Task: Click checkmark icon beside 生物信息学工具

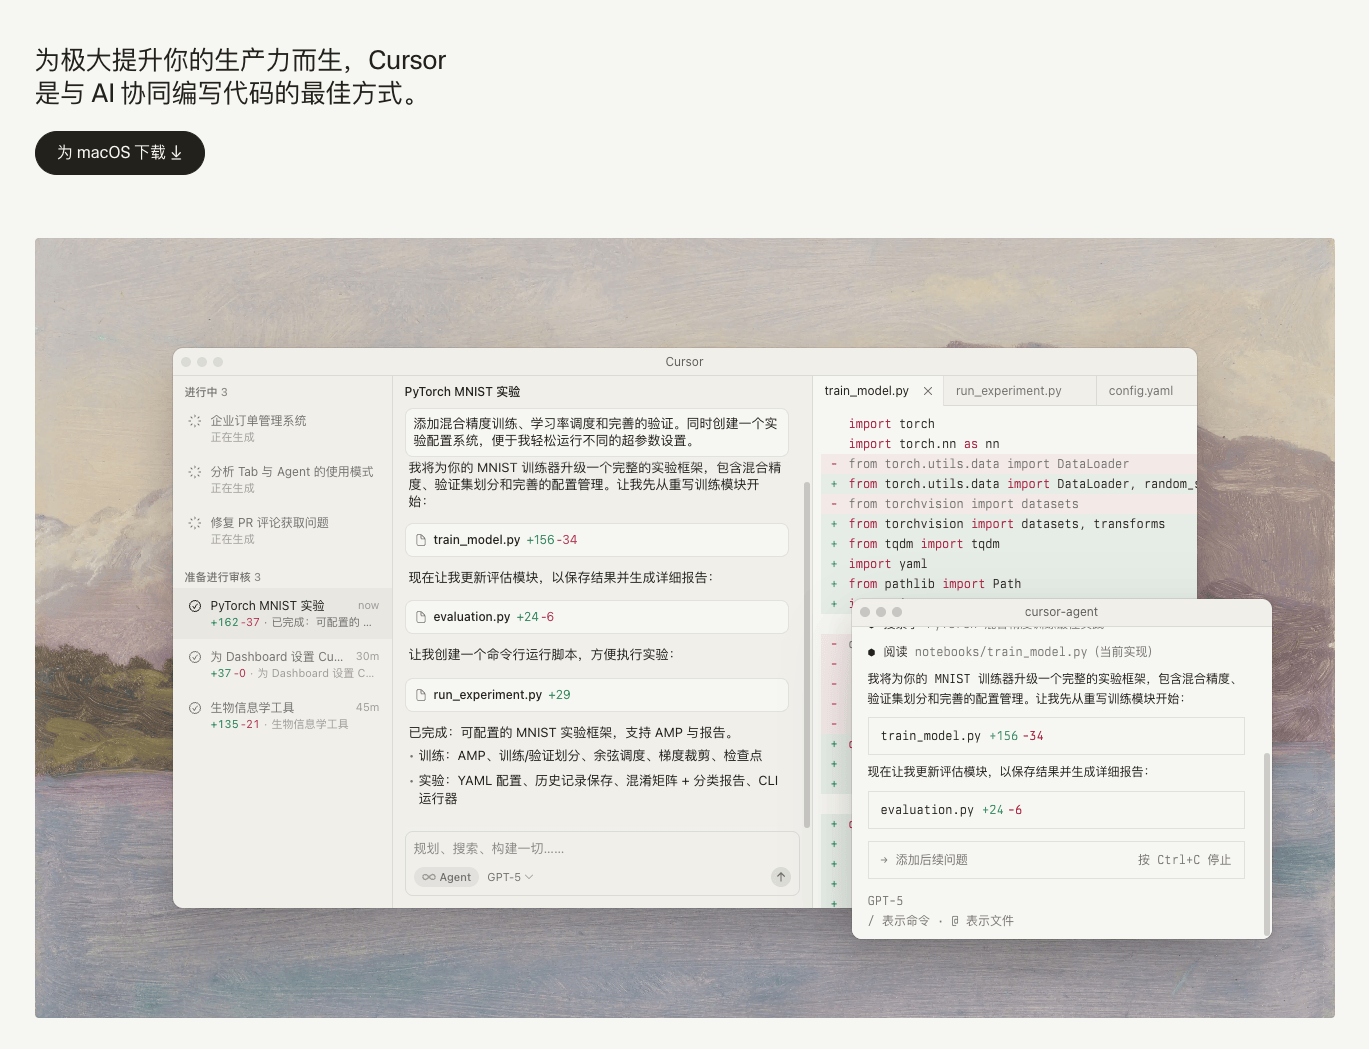Action: 195,708
